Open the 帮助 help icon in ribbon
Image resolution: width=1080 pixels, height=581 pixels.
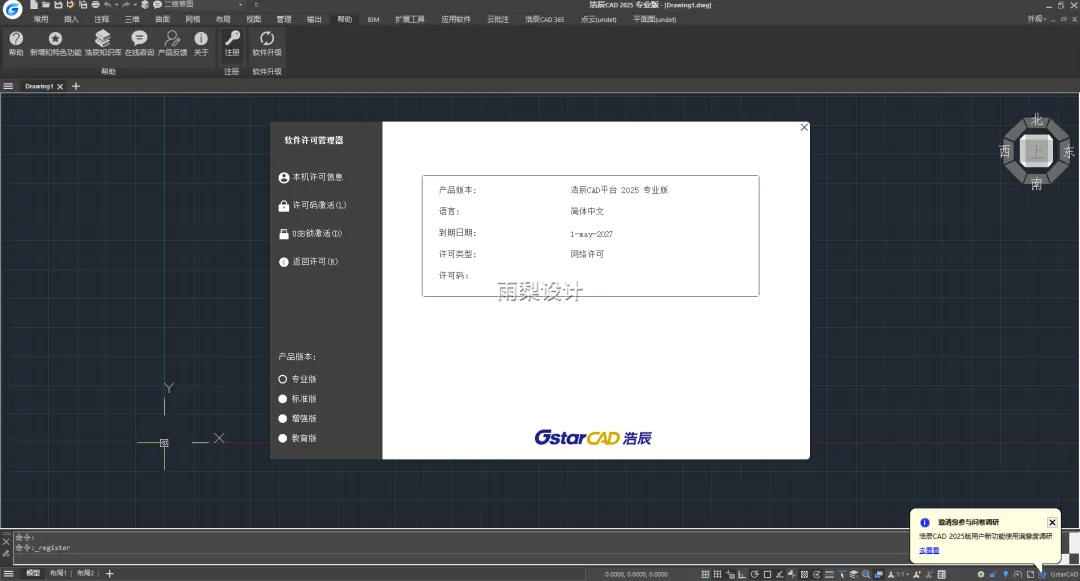(x=16, y=43)
